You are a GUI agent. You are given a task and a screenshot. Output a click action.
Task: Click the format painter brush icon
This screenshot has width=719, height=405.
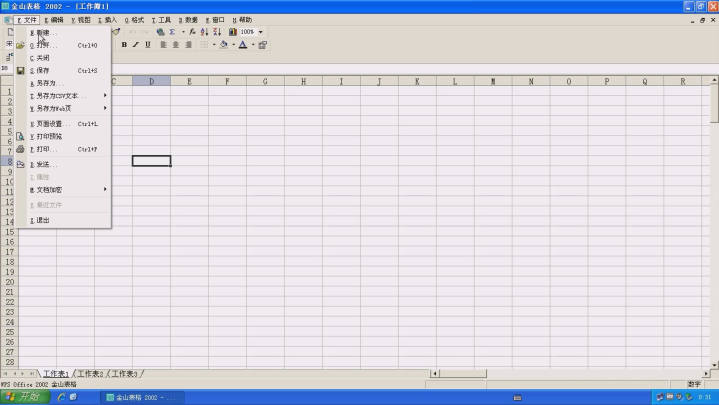point(116,32)
